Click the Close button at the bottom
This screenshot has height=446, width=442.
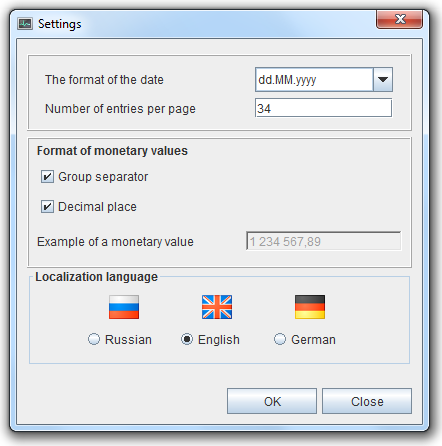(367, 401)
